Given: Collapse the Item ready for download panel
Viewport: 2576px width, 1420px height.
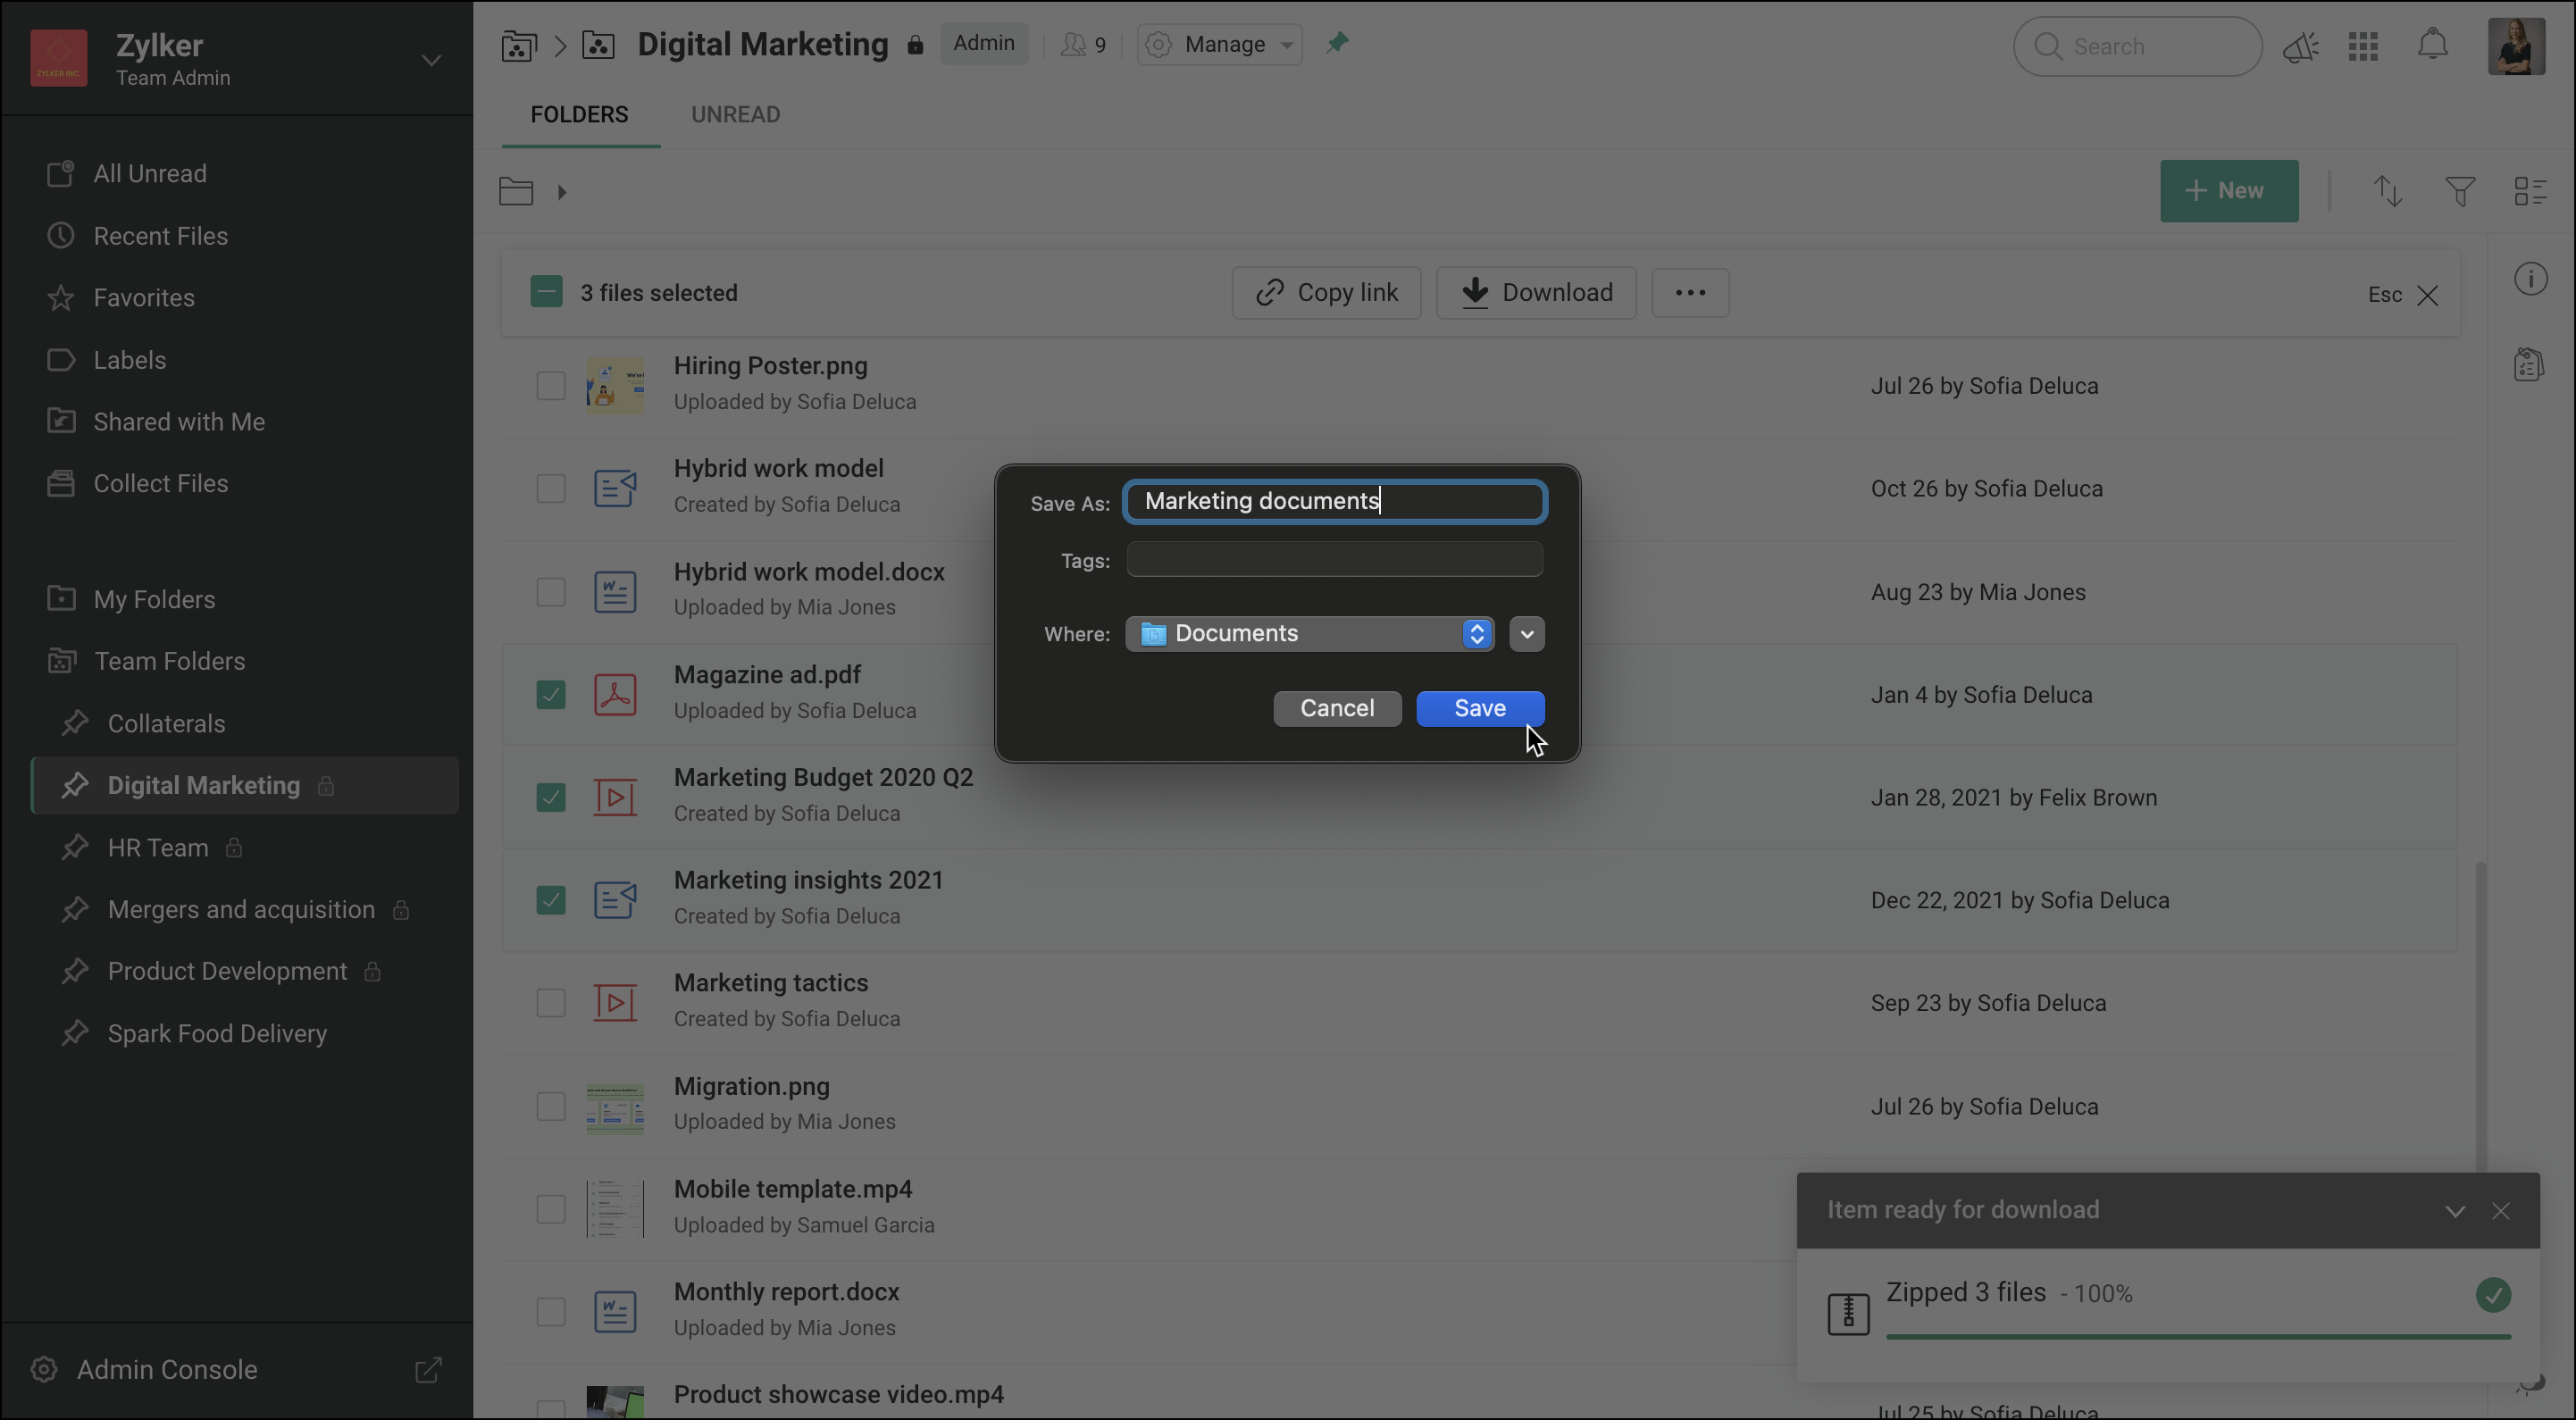Looking at the screenshot, I should tap(2454, 1211).
